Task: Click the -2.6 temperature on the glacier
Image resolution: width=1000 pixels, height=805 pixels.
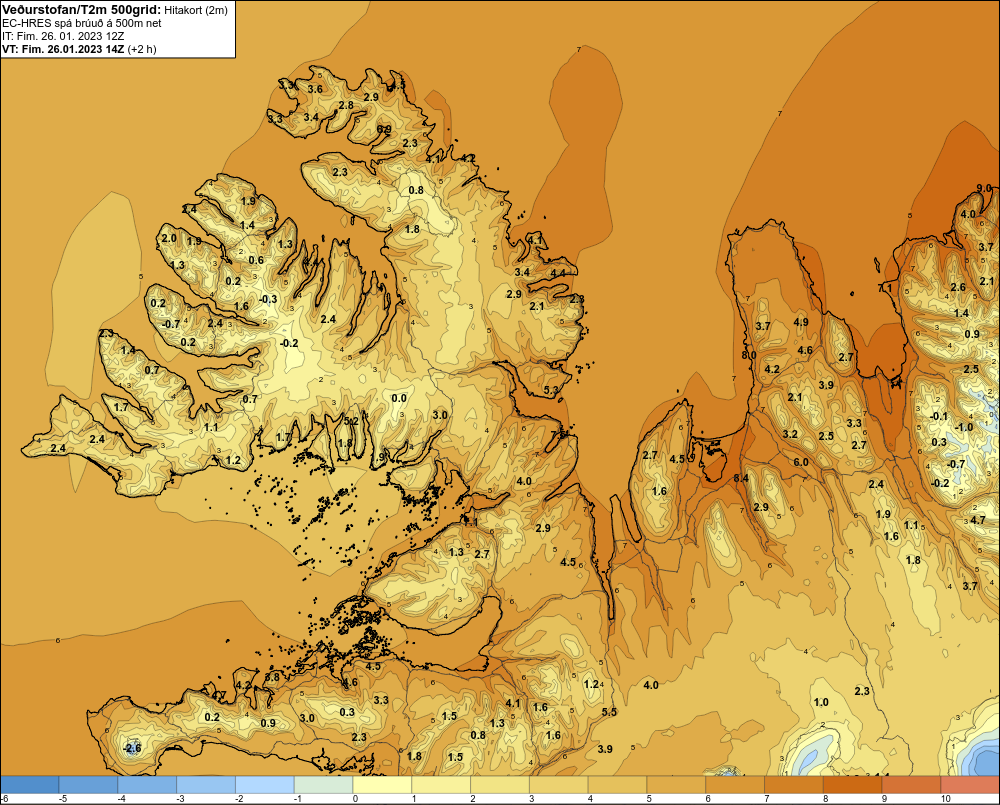Action: pos(132,748)
